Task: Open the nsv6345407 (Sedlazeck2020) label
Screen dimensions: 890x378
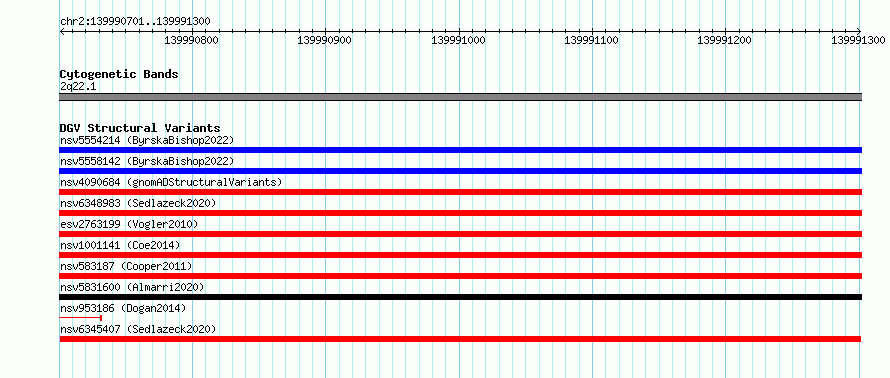Action: click(138, 329)
